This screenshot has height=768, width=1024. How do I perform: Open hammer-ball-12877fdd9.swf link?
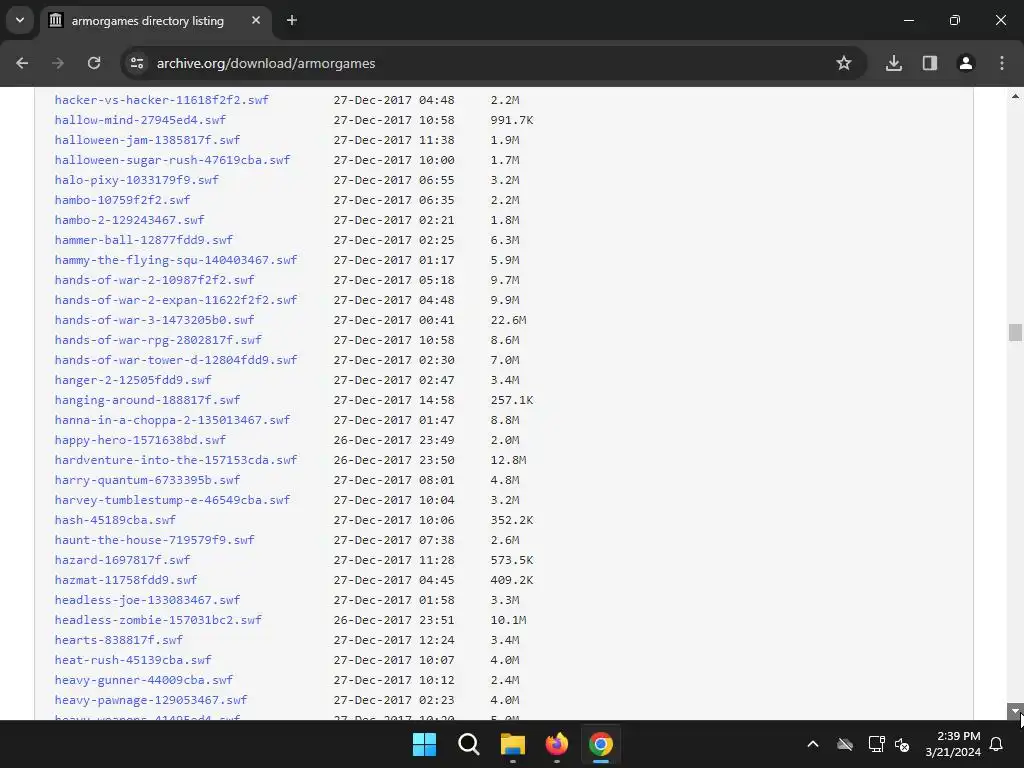pyautogui.click(x=144, y=240)
